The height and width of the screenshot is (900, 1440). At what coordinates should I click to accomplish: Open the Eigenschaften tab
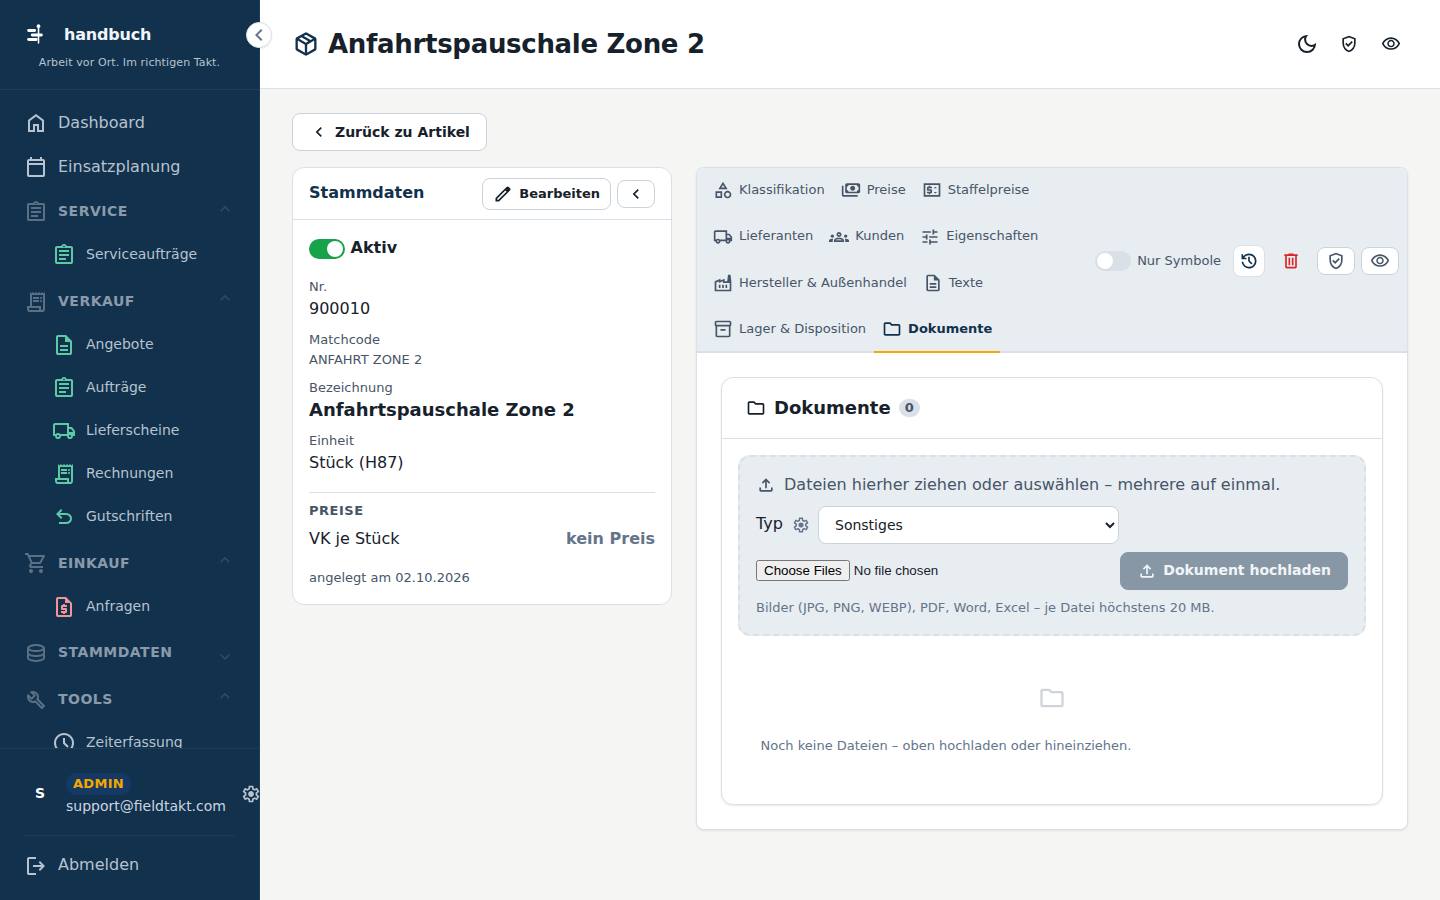[980, 236]
